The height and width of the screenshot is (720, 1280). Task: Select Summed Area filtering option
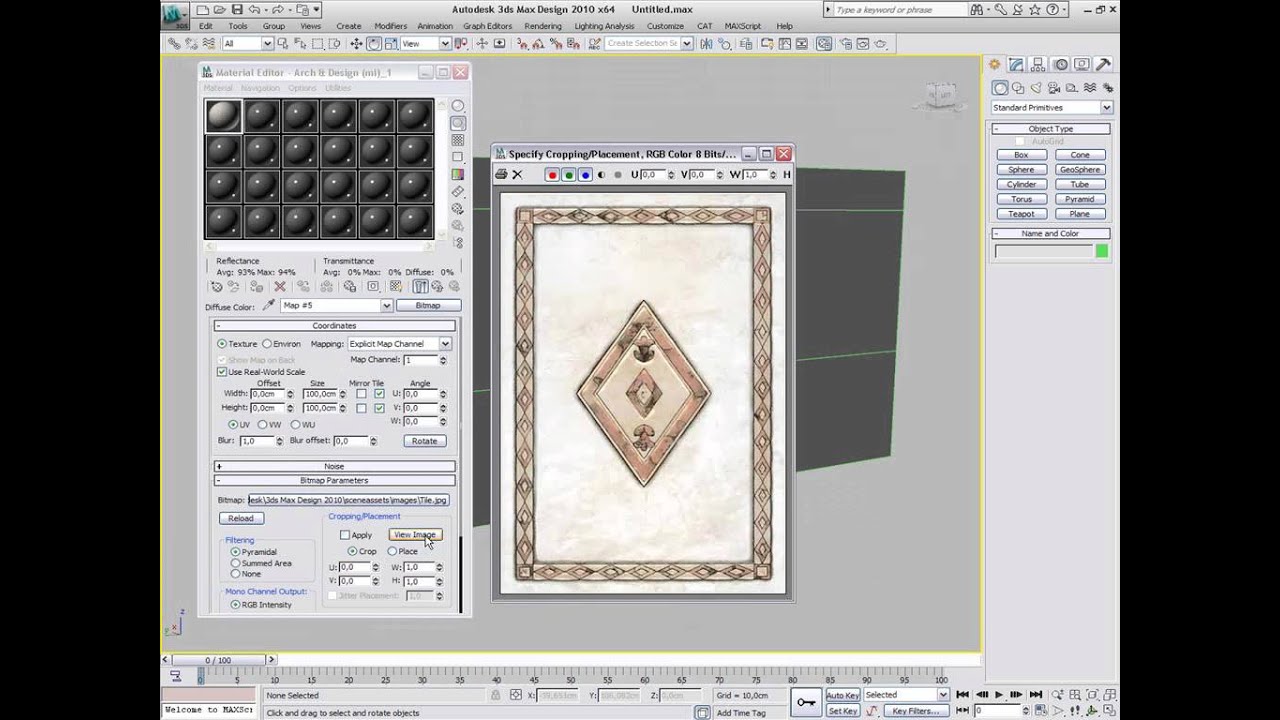236,563
